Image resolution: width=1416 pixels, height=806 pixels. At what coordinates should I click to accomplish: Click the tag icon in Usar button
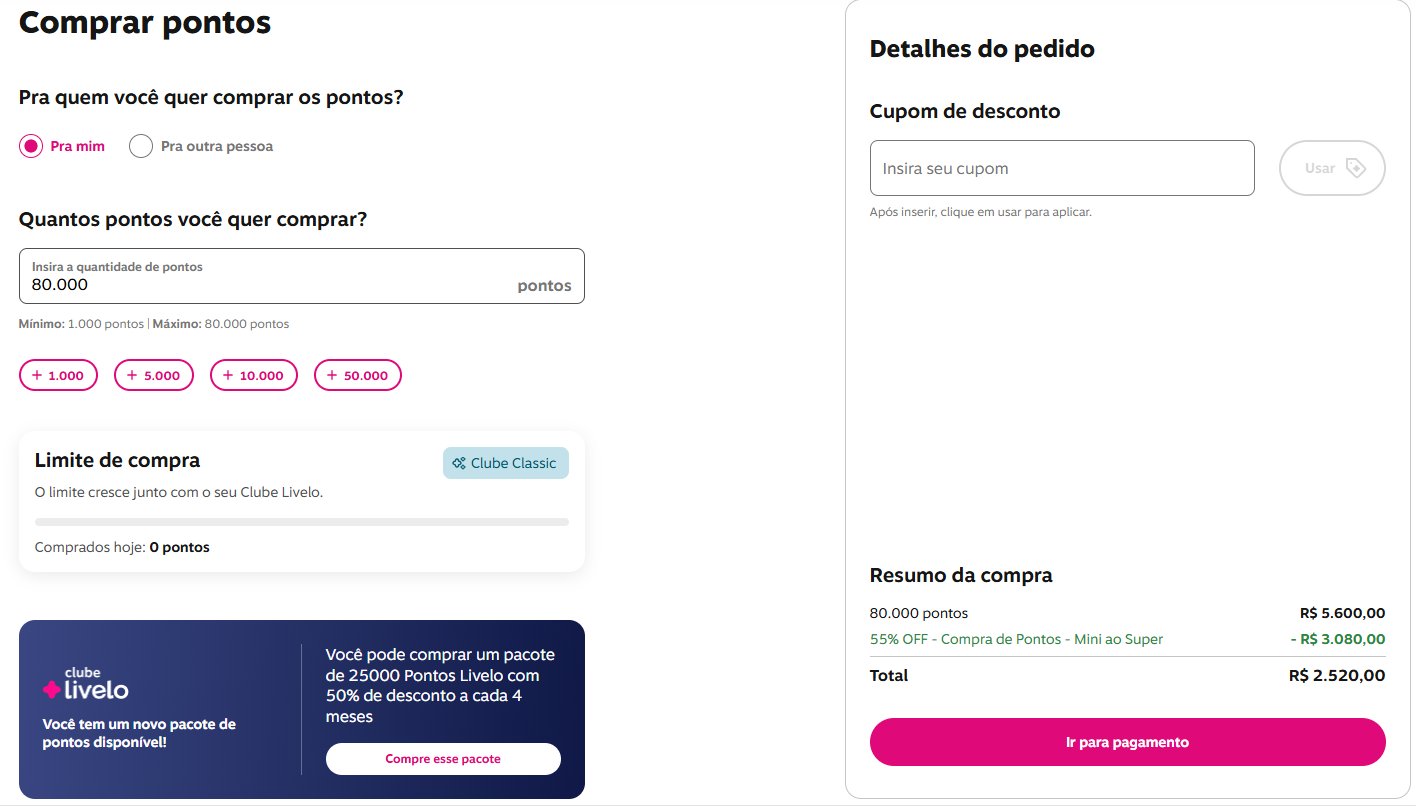[x=1355, y=168]
